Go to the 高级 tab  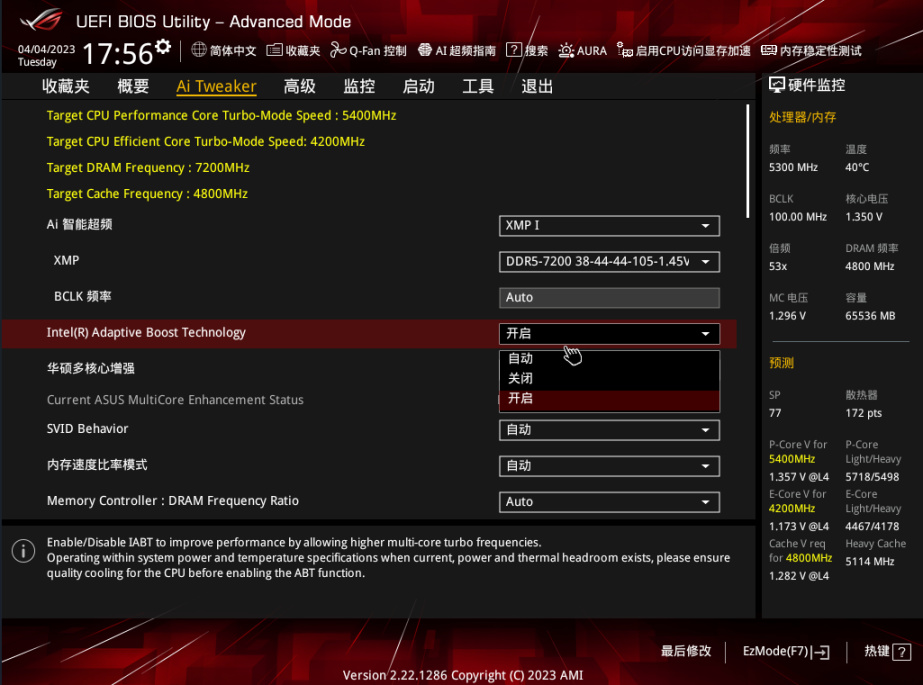[300, 87]
